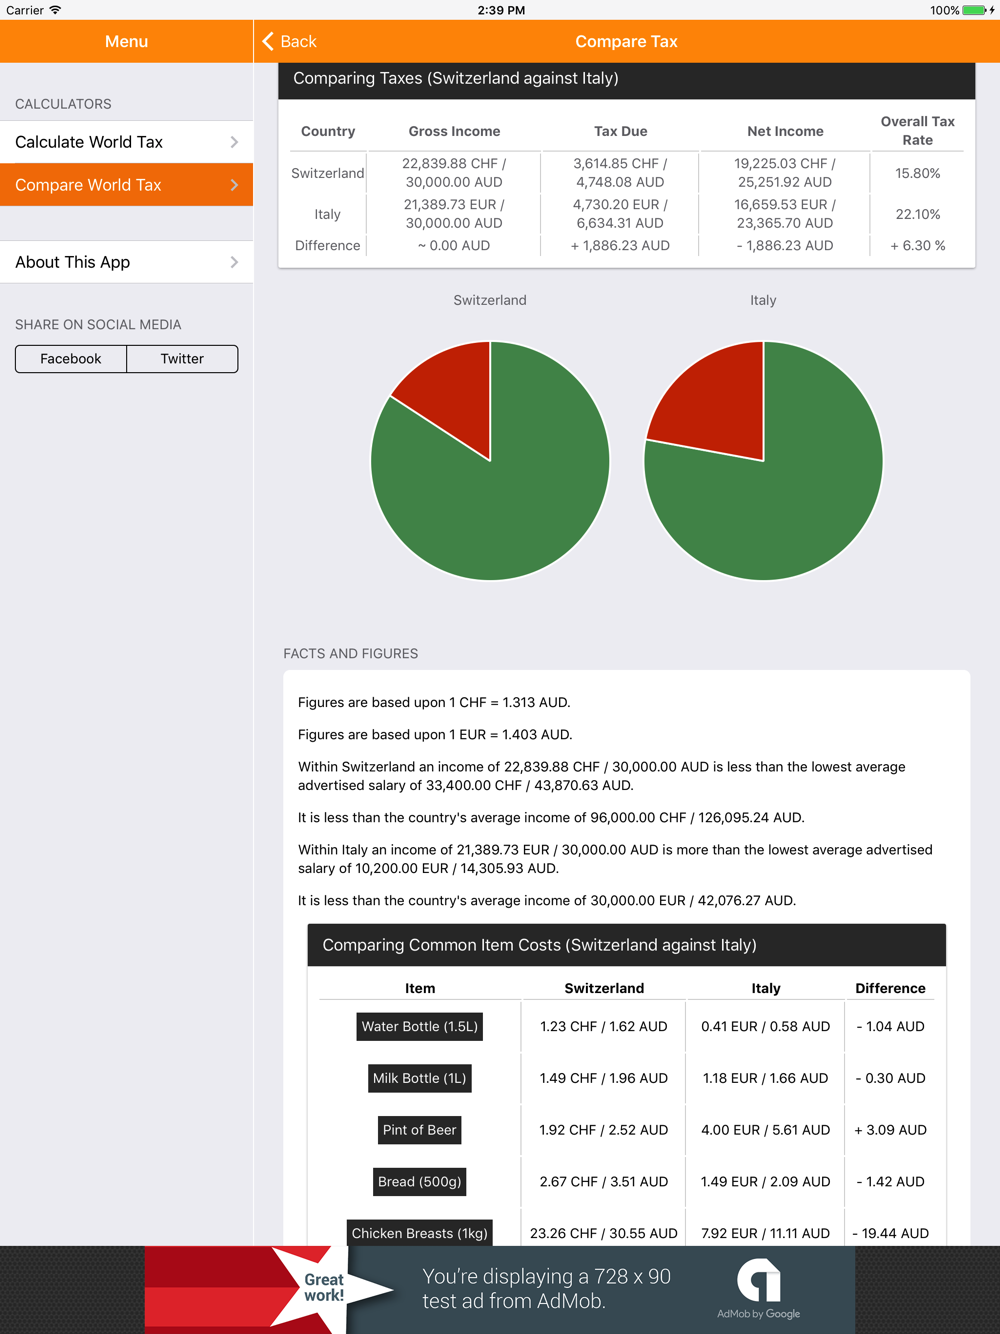Tap Milk Bottle (1L) item label

pos(420,1078)
